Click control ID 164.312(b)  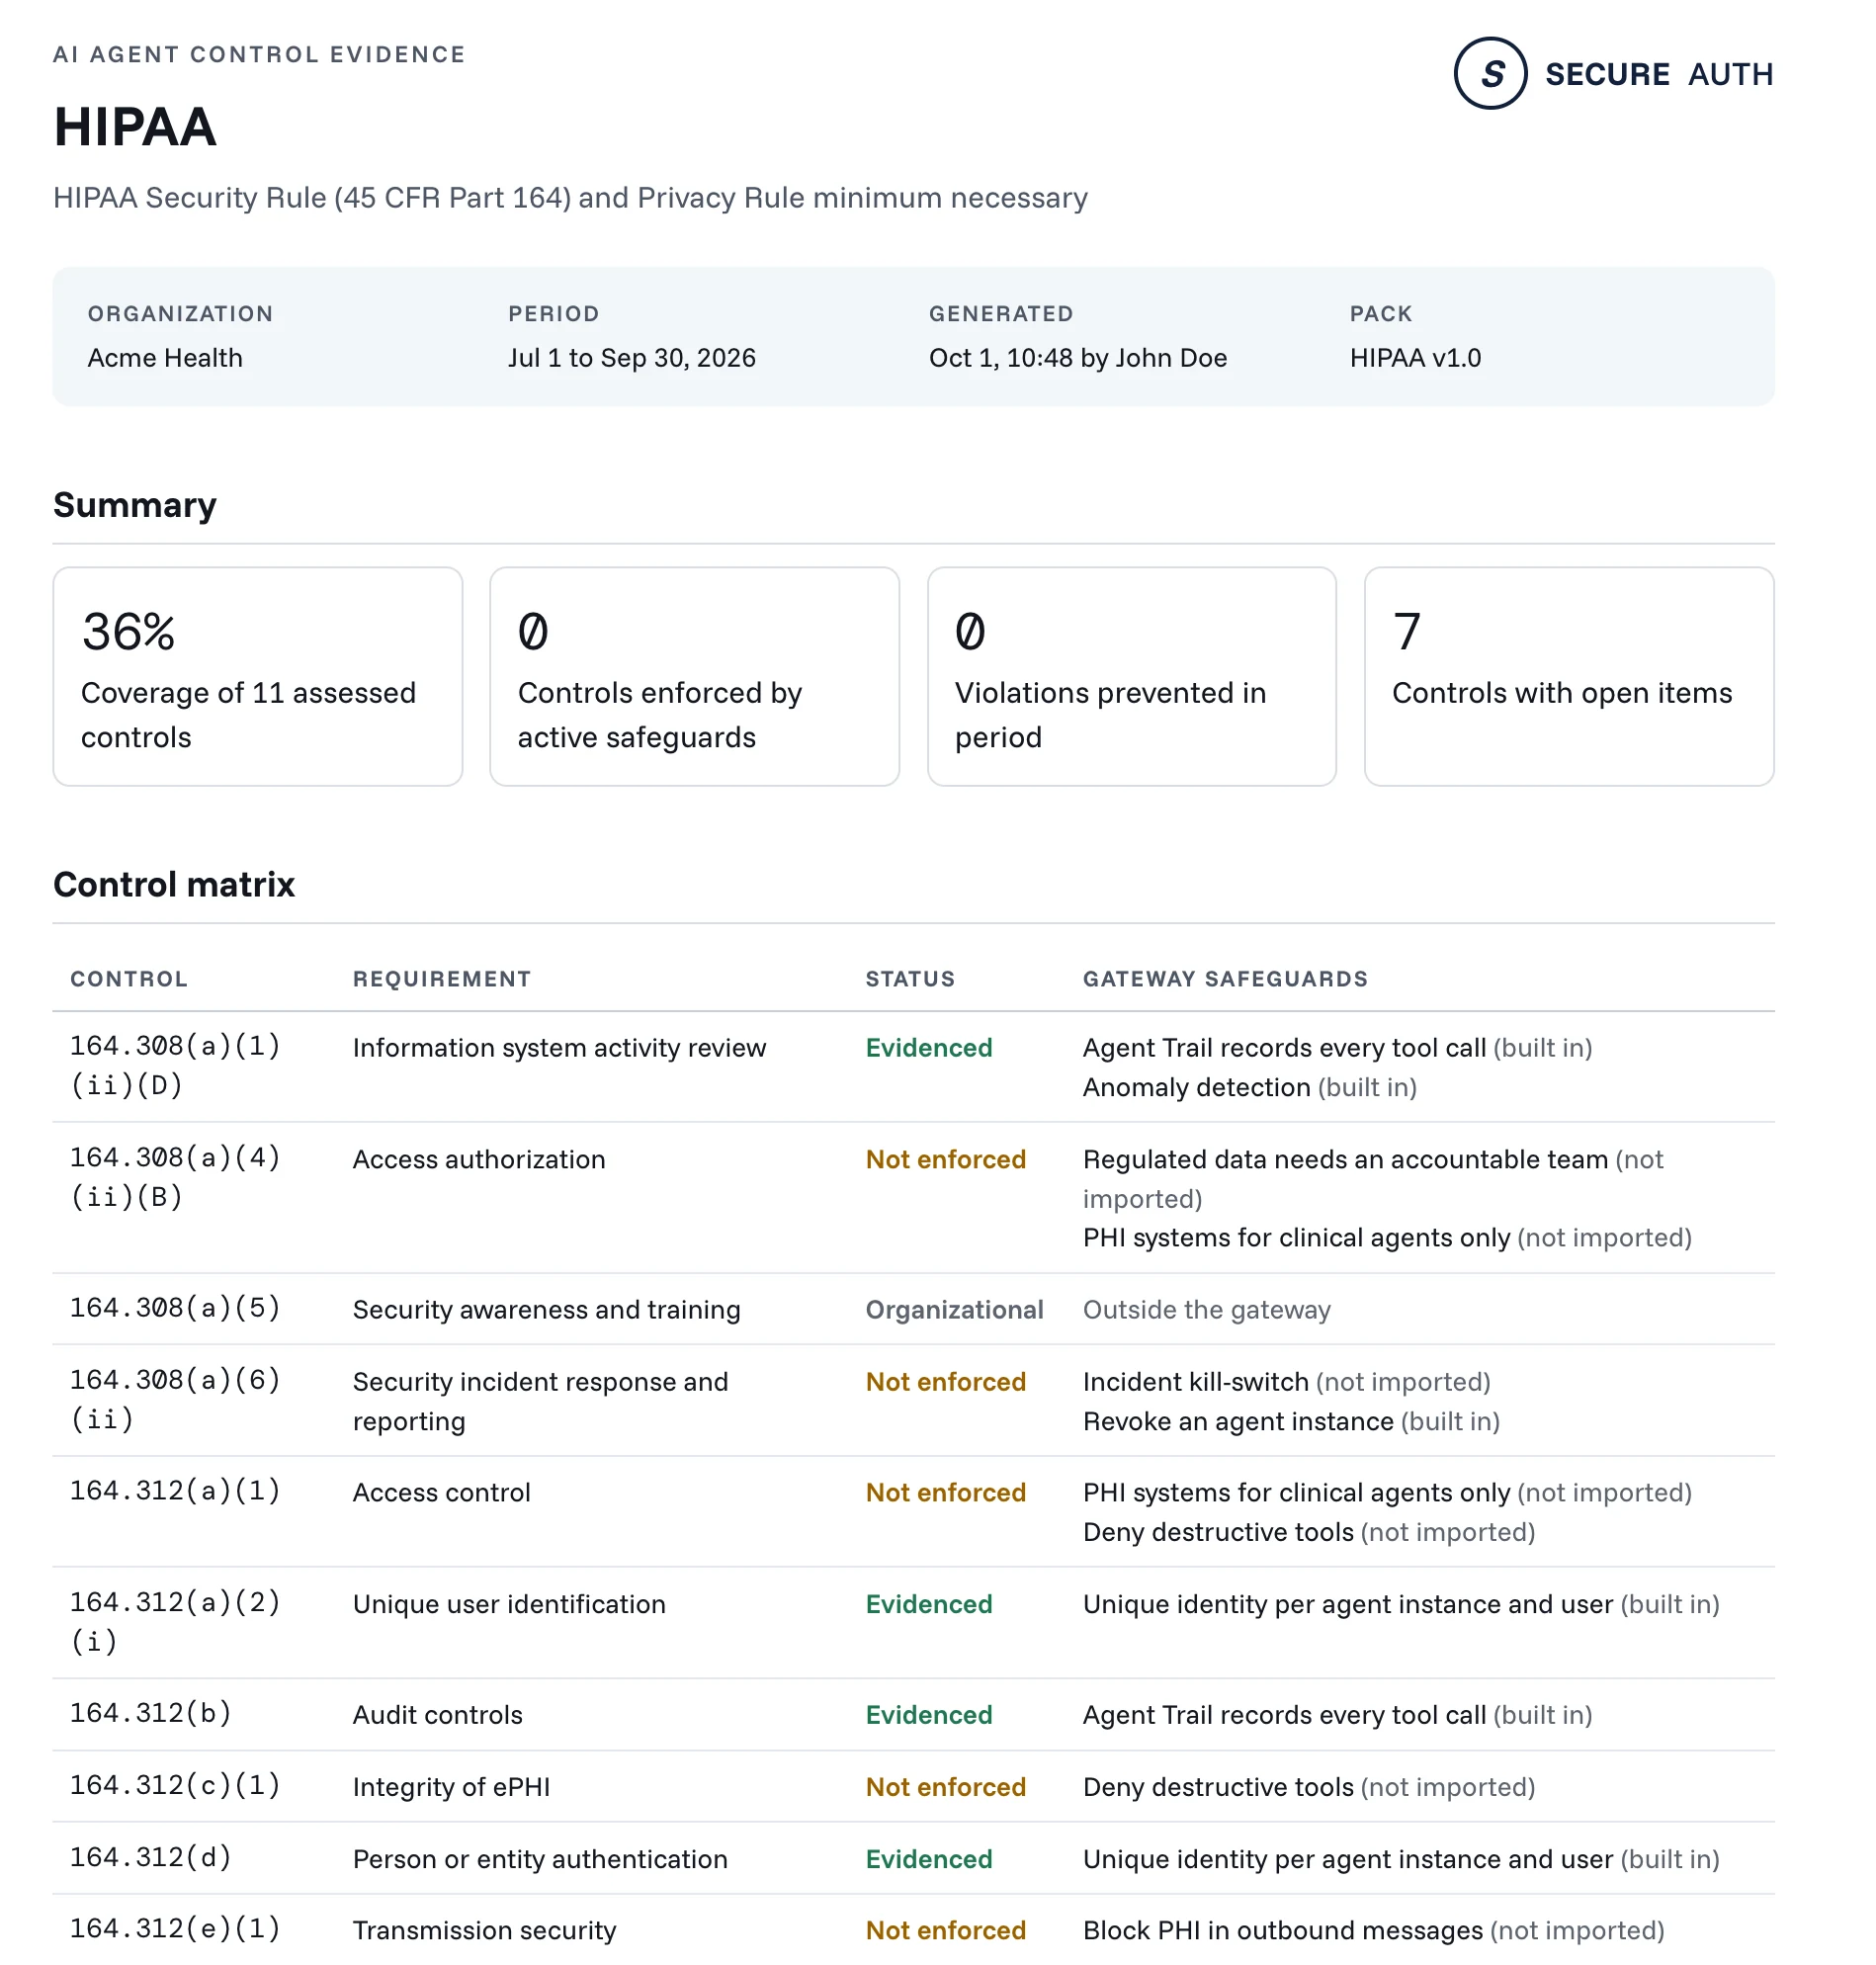[x=151, y=1713]
